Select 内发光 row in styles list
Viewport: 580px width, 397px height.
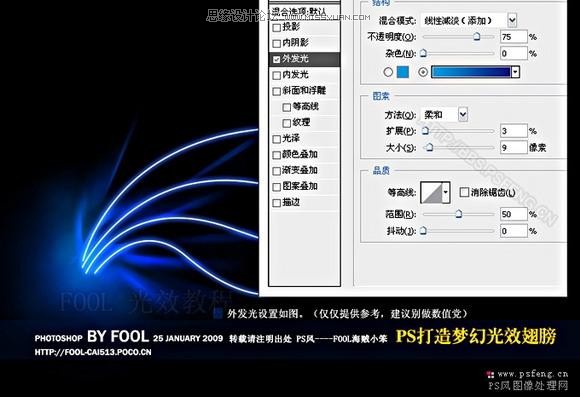(304, 75)
